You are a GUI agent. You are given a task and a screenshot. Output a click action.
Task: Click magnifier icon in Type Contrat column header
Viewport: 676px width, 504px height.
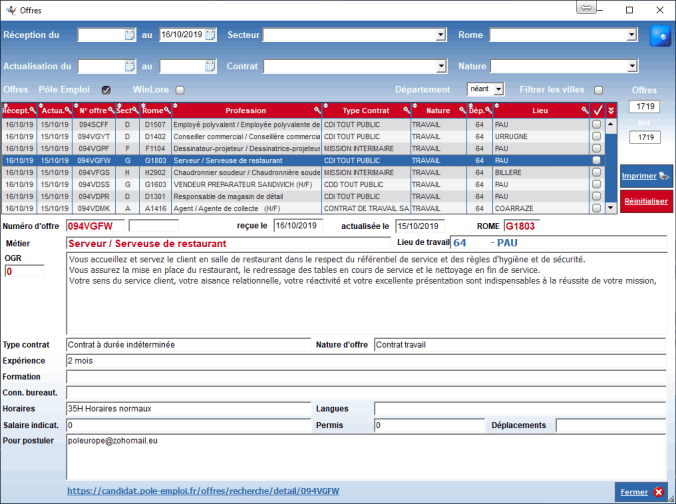click(407, 110)
